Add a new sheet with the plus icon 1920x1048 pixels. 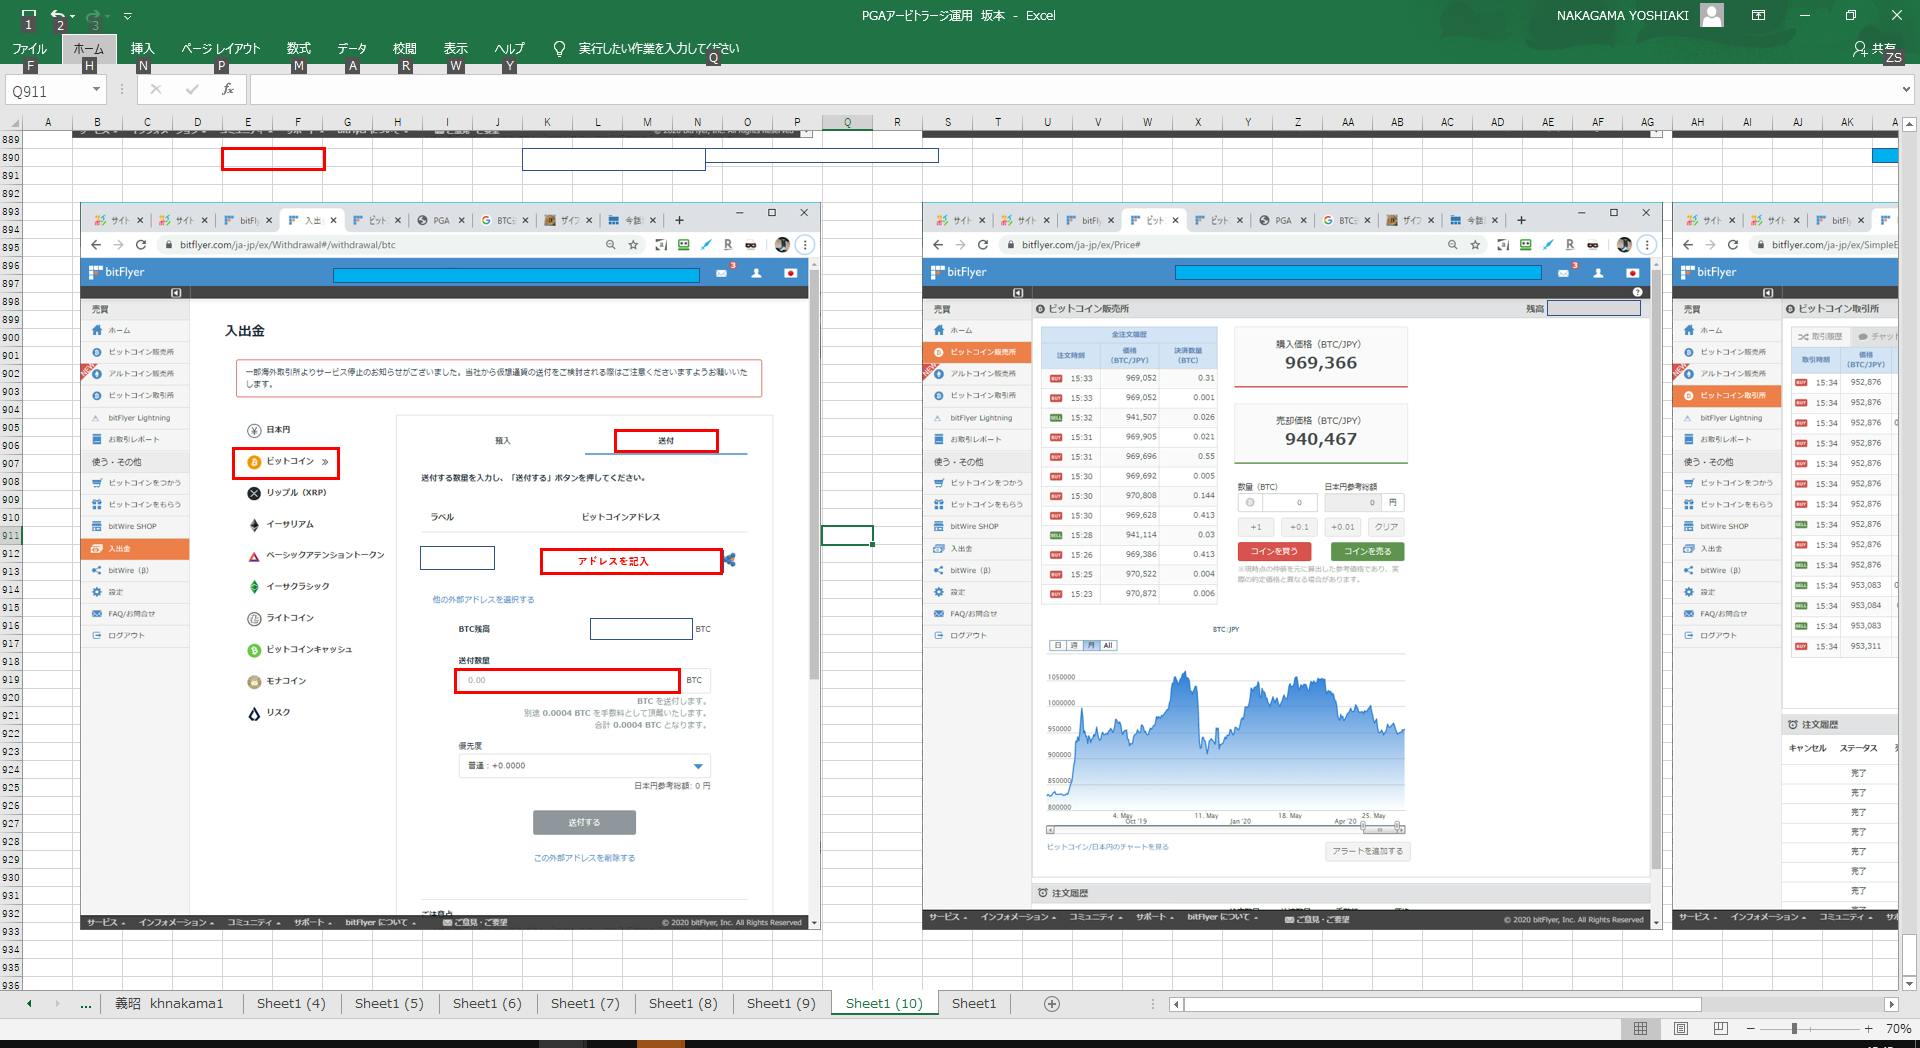click(1051, 1003)
